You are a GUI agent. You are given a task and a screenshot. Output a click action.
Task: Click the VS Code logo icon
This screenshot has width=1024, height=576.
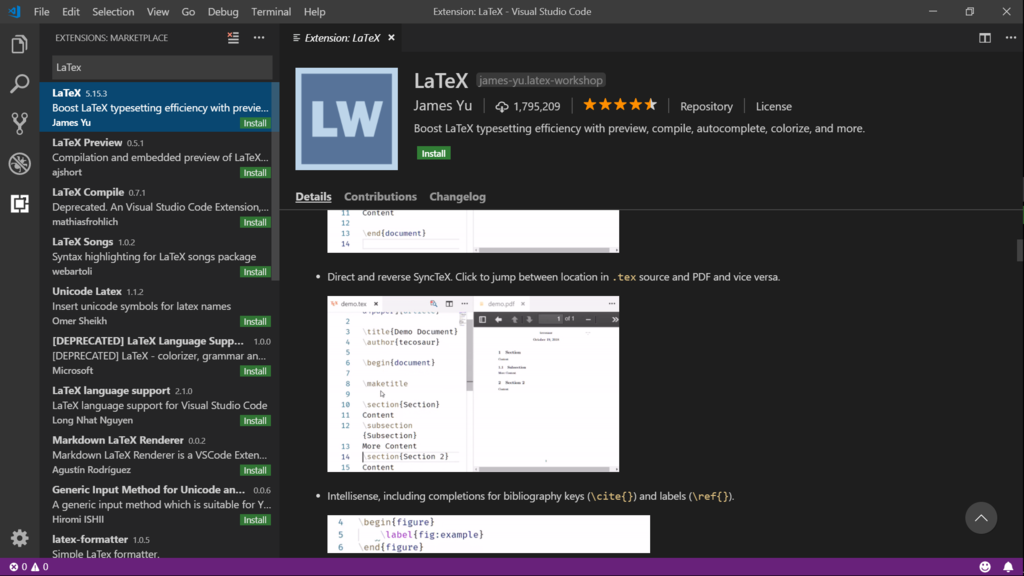[14, 12]
